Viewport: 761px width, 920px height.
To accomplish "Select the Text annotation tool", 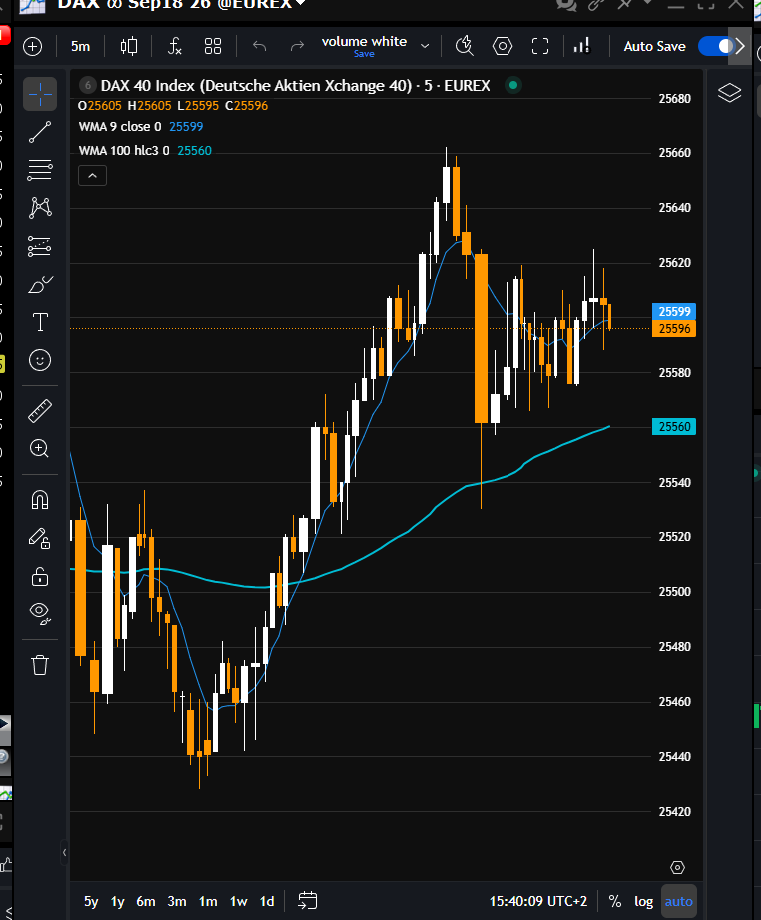I will point(40,322).
